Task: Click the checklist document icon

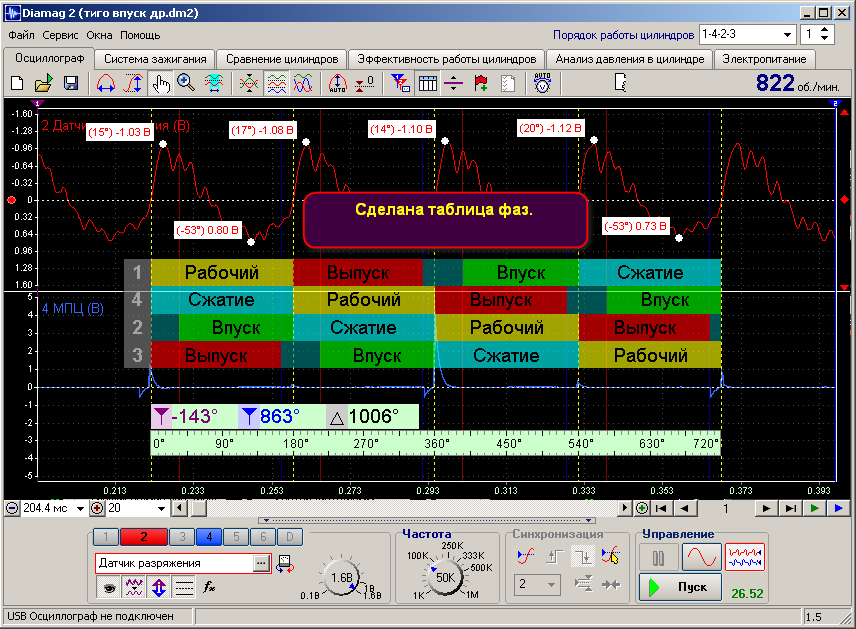Action: pos(508,84)
